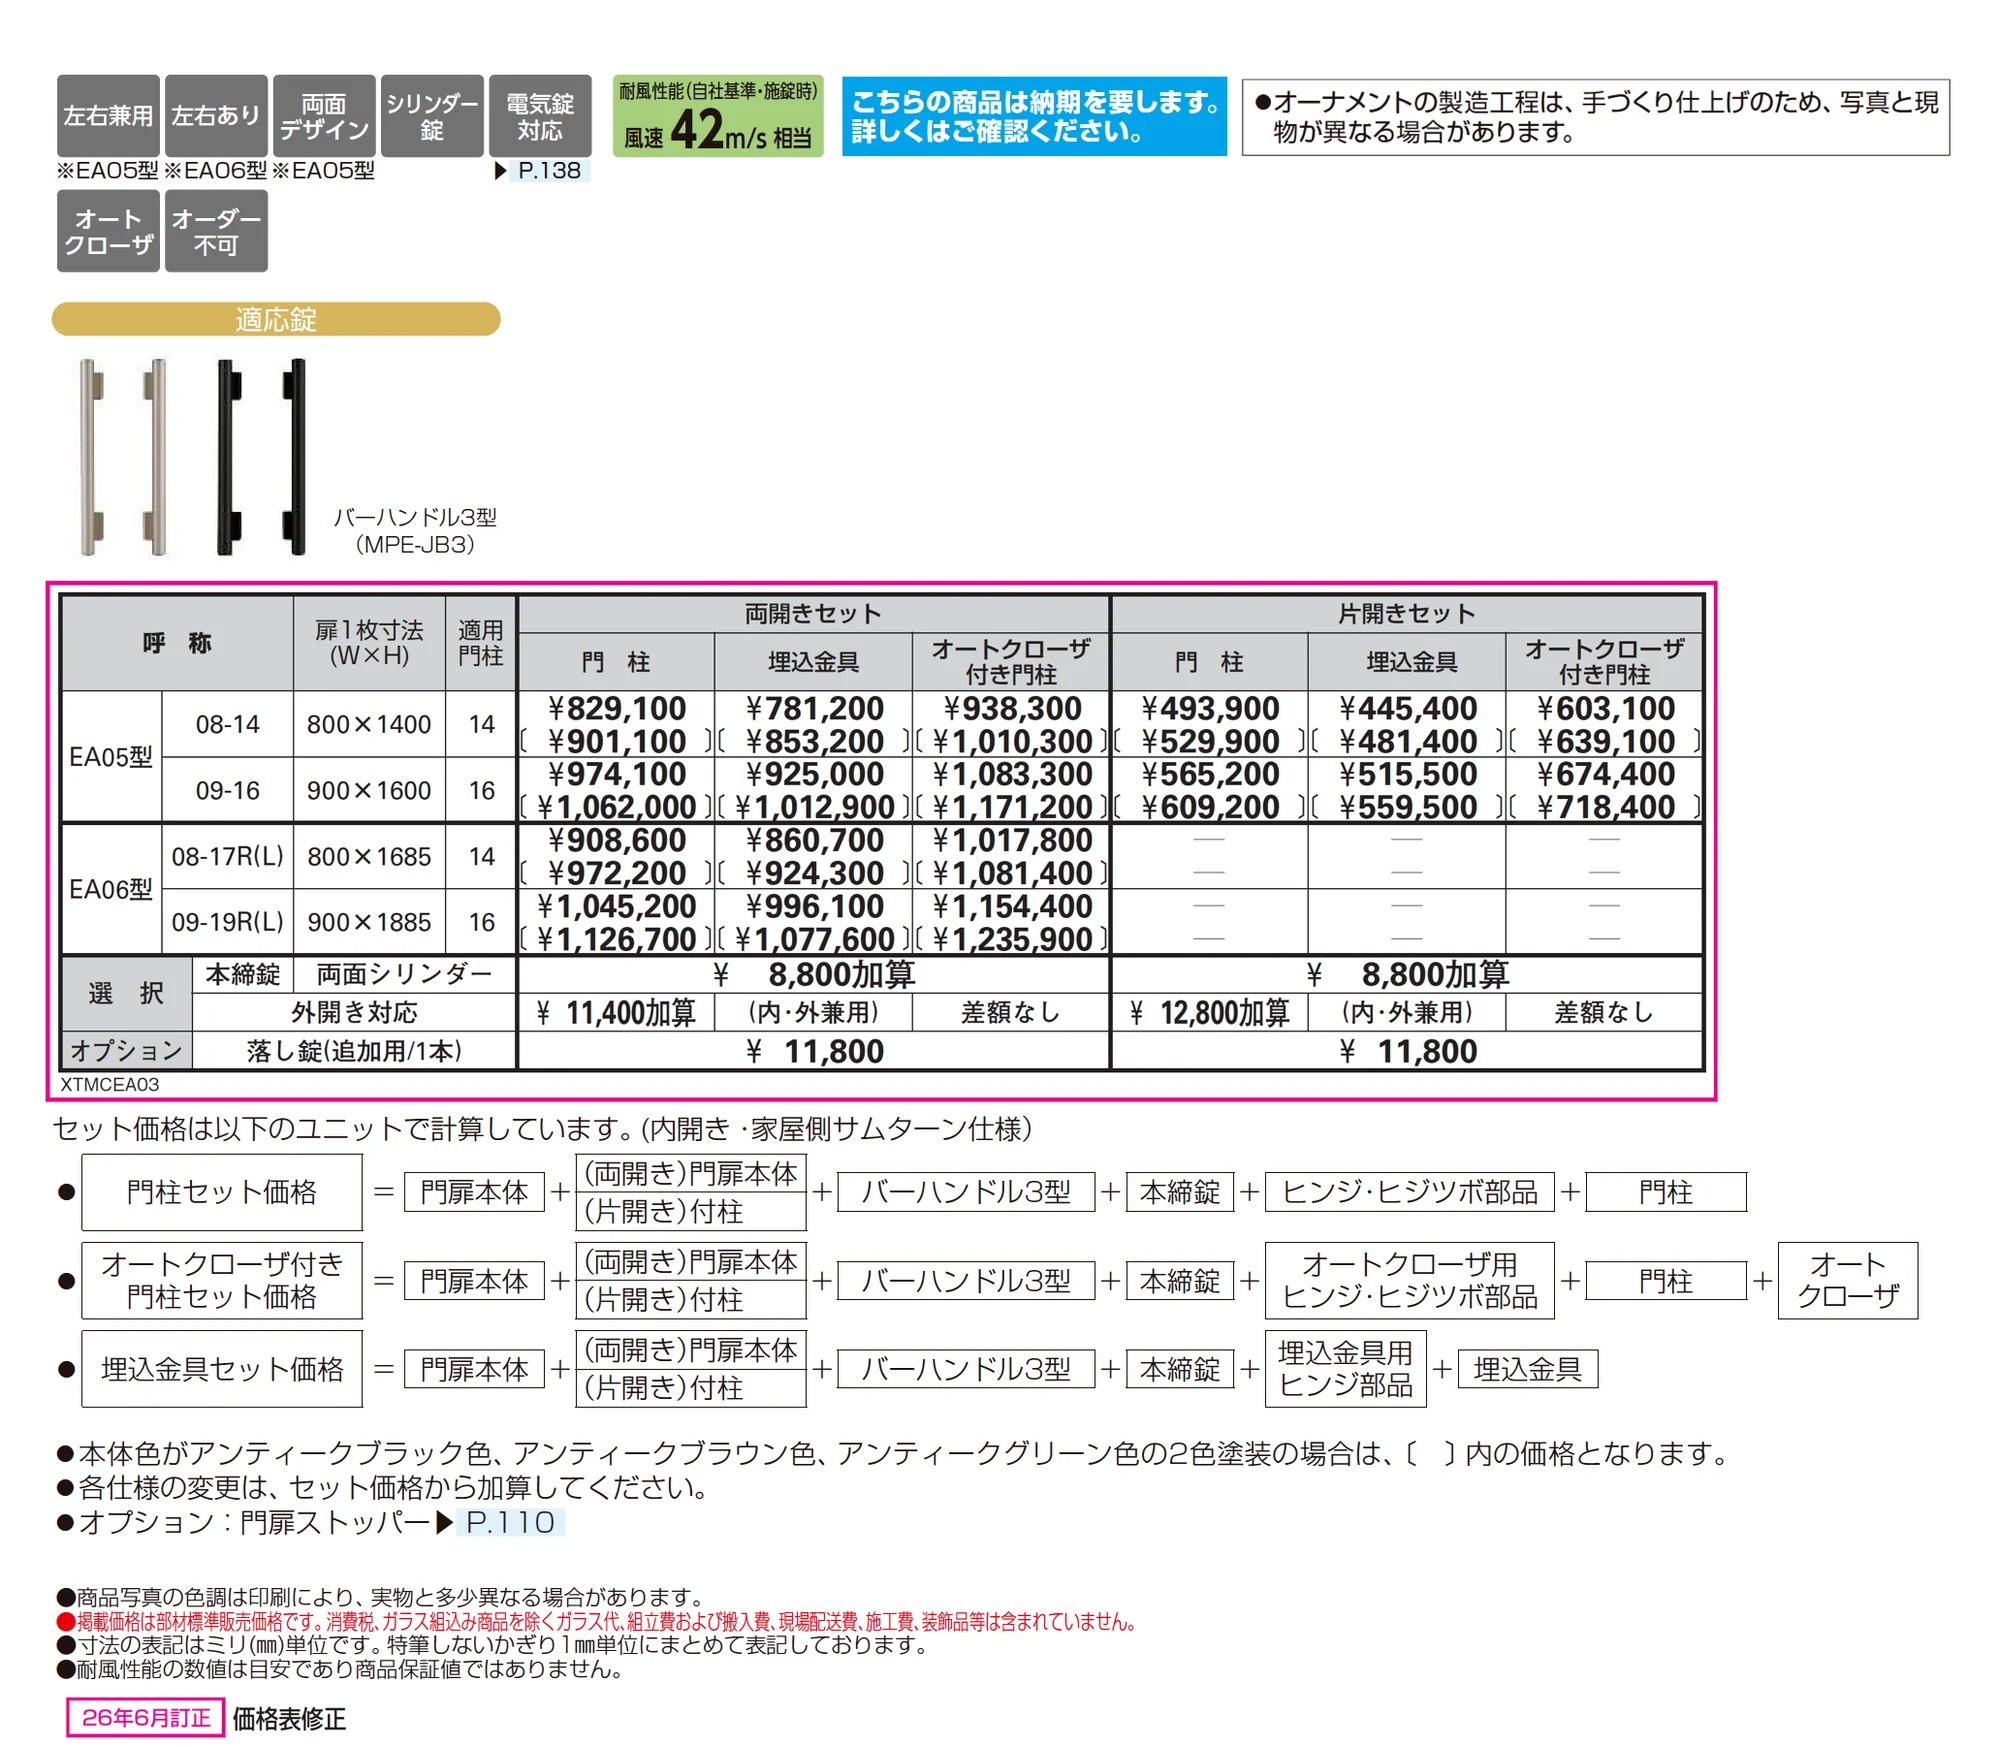
Task: Click the 26年6月訂正 revision tag
Action: tap(146, 1718)
